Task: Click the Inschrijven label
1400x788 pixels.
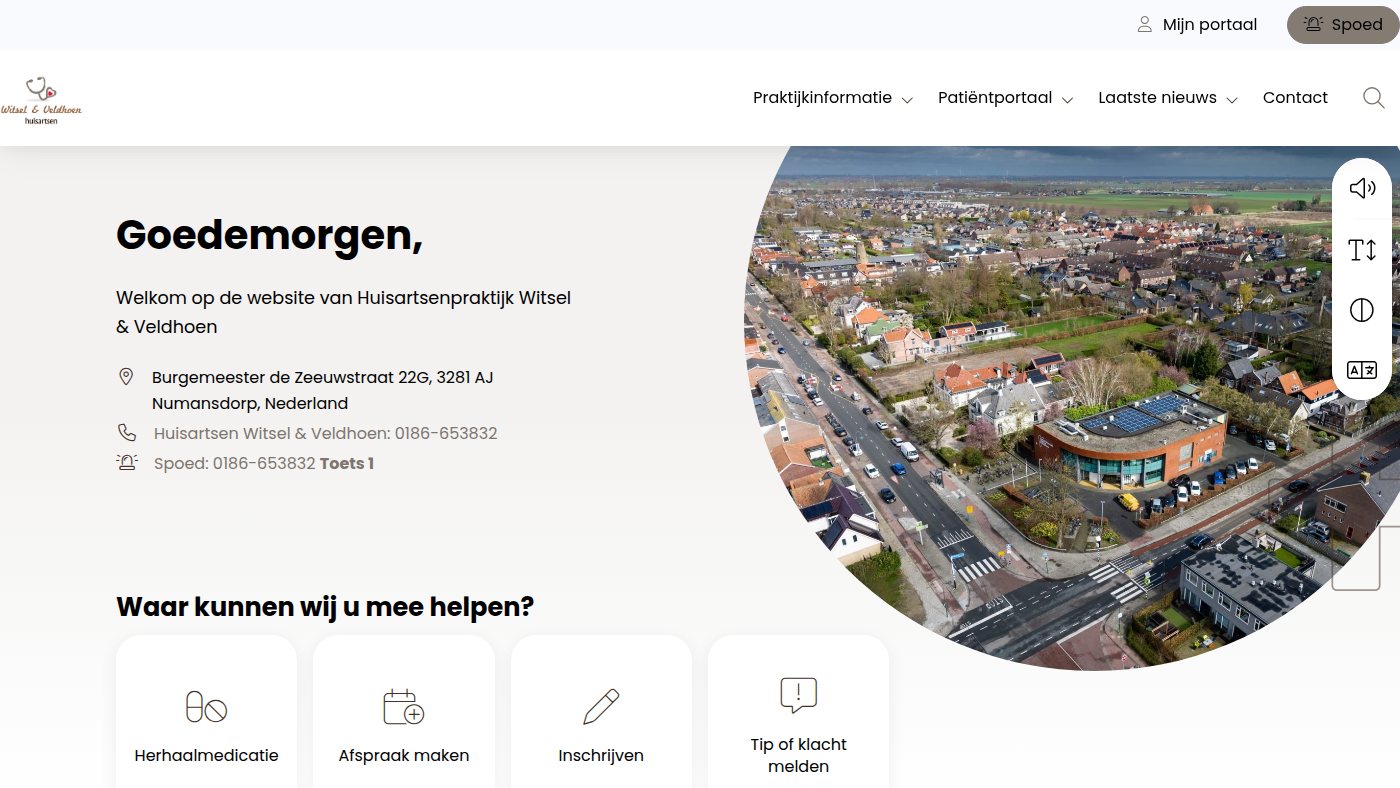Action: click(x=601, y=756)
